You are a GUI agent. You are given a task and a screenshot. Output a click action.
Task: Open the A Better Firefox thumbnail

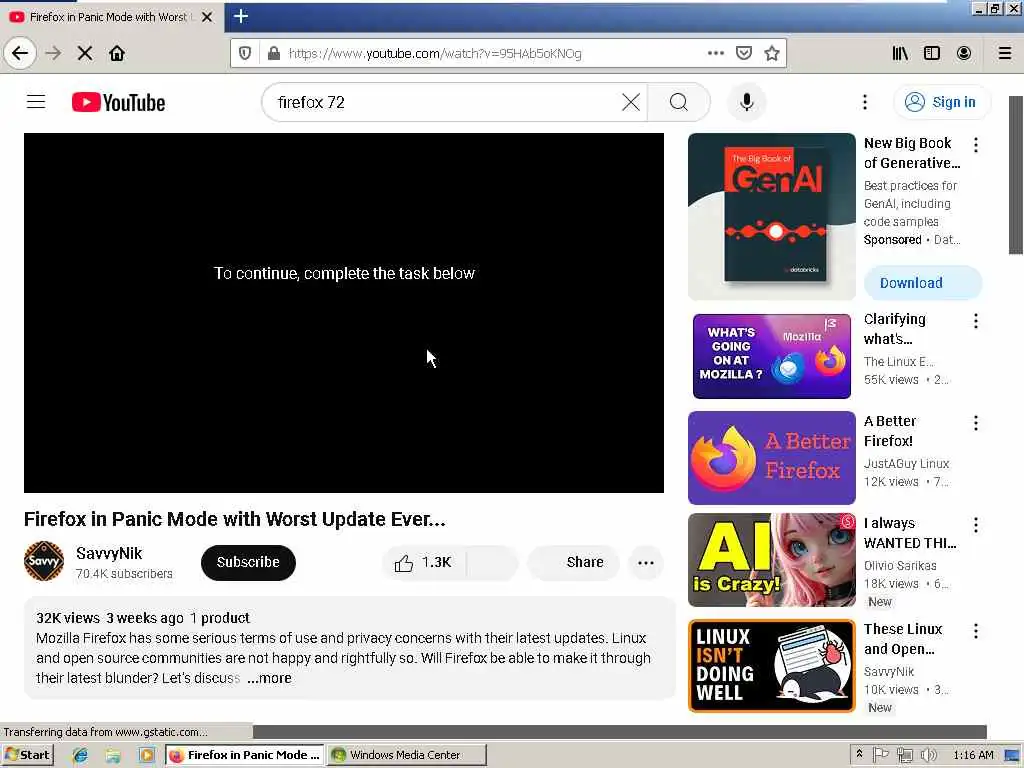coord(771,458)
